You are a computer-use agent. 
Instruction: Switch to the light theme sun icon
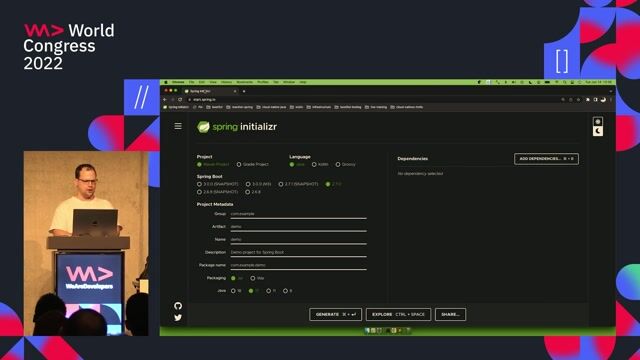click(598, 121)
